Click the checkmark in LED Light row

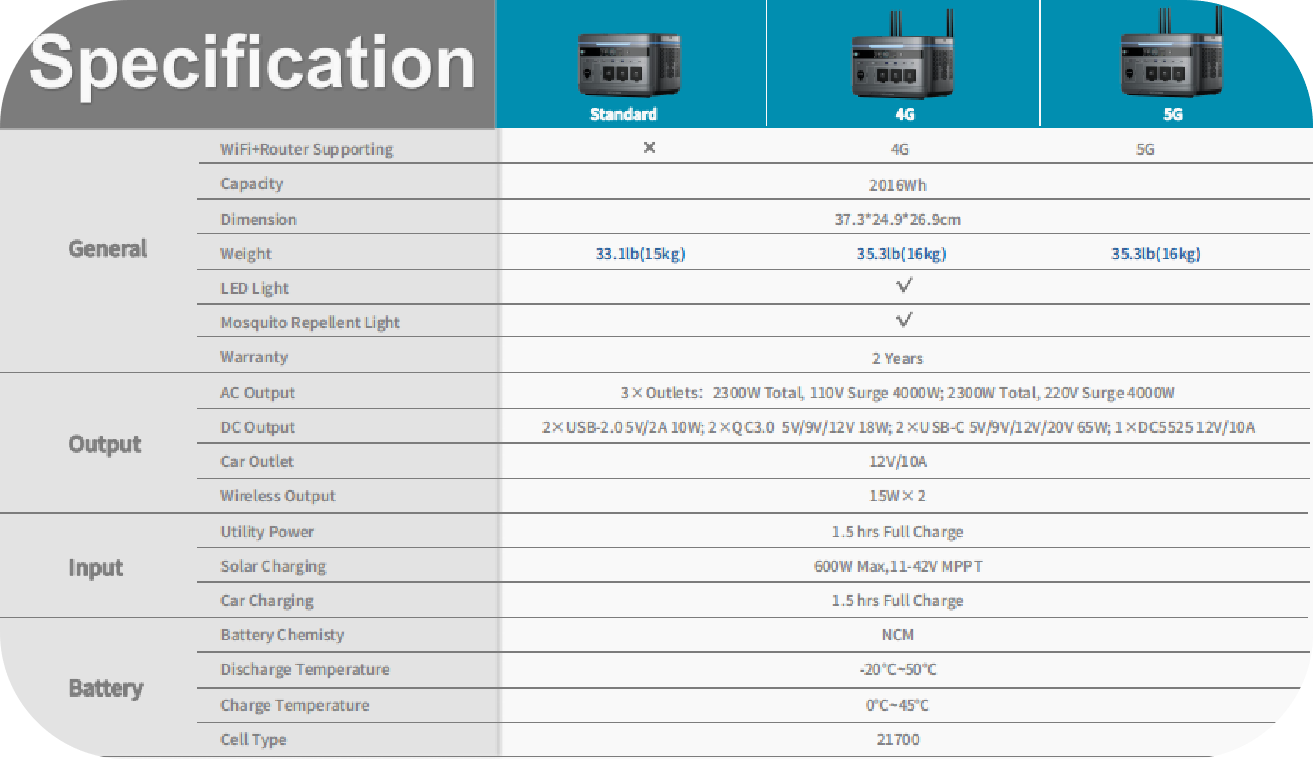[x=904, y=287]
